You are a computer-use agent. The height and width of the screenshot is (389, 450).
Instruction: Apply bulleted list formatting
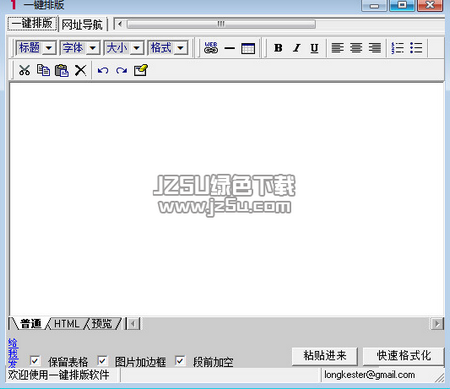[x=416, y=48]
